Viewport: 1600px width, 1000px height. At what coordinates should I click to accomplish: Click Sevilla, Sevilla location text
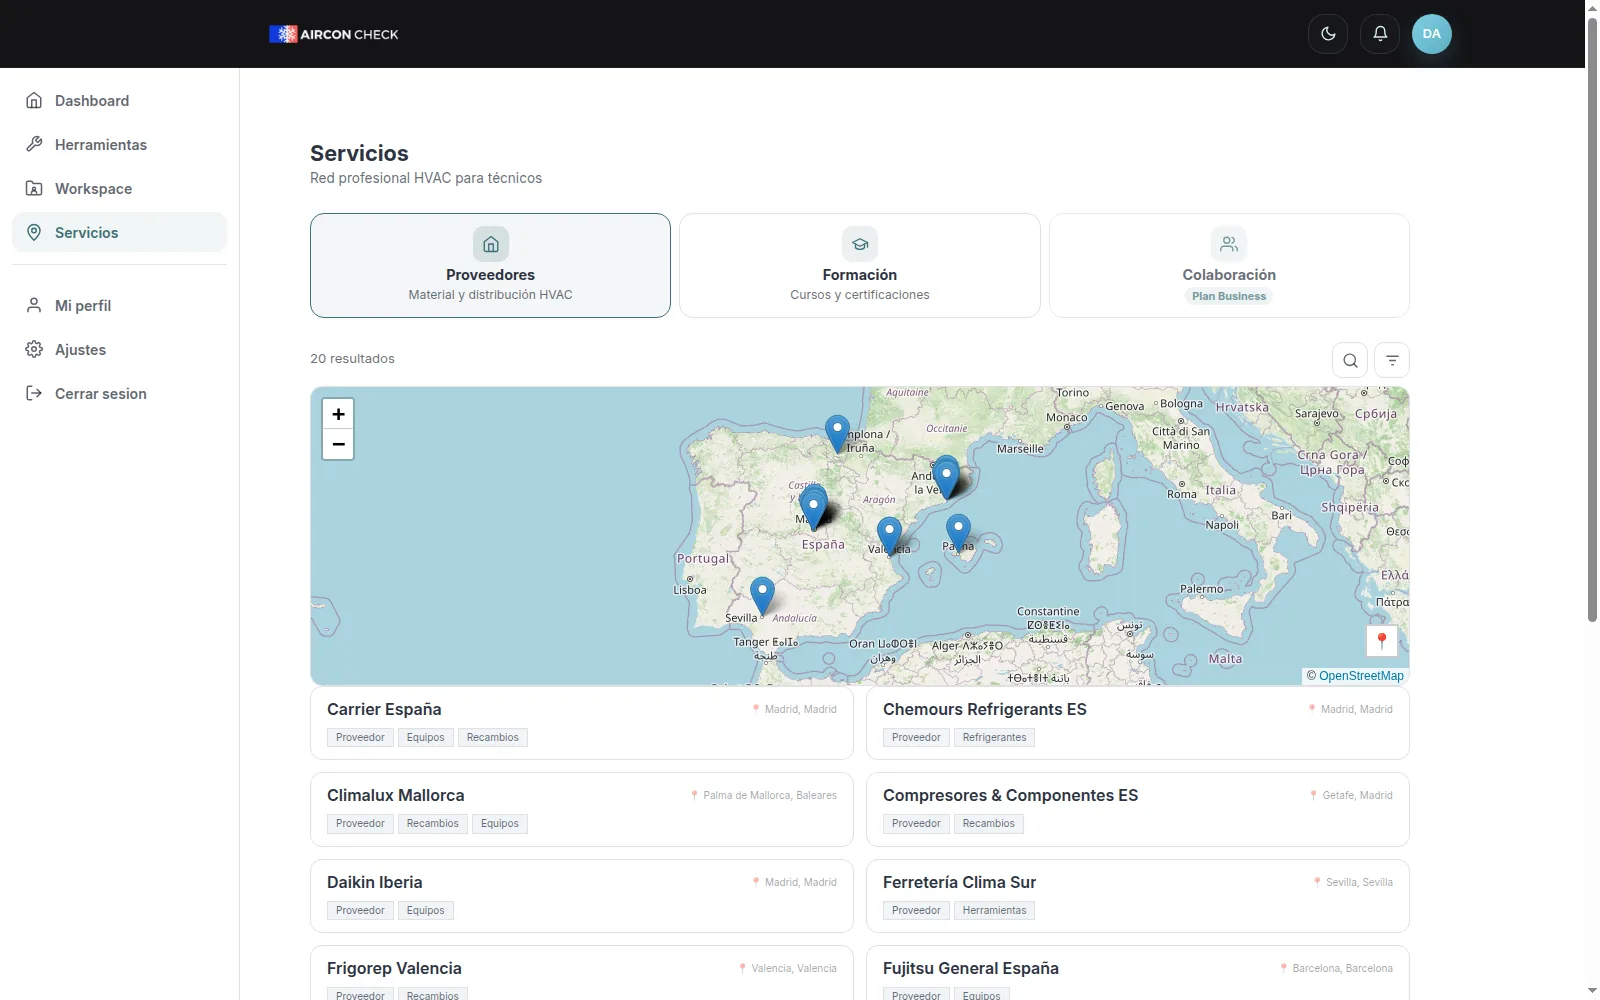pyautogui.click(x=1353, y=882)
